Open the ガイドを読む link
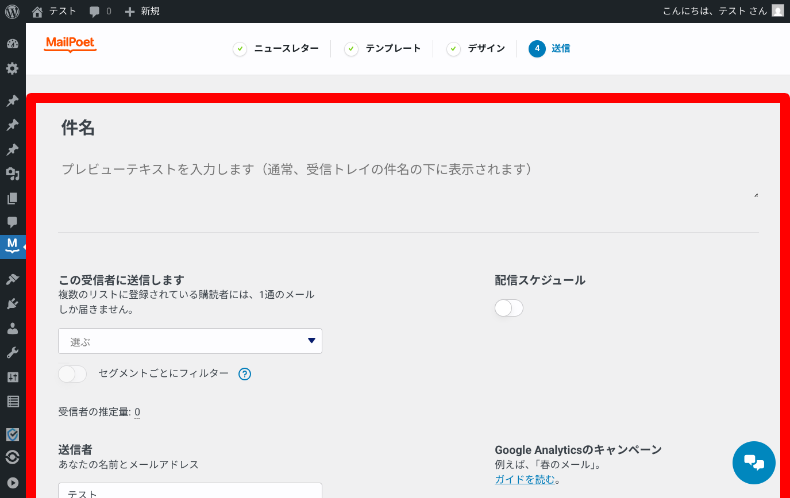 [524, 479]
